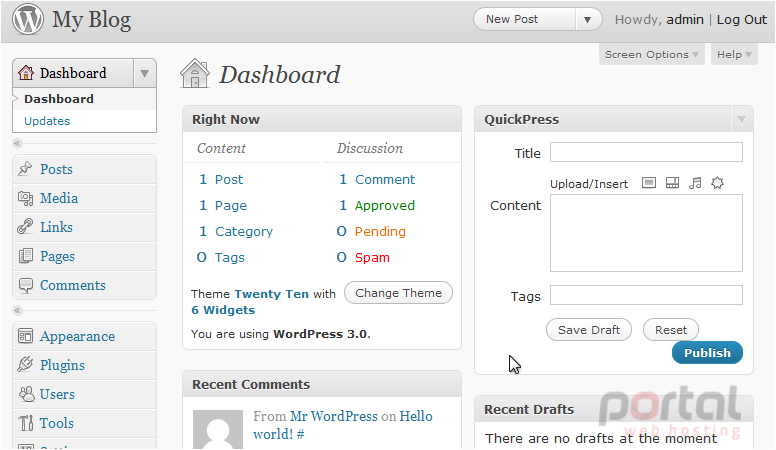The height and width of the screenshot is (450, 776).
Task: Click the orange Pending link
Action: tap(380, 232)
